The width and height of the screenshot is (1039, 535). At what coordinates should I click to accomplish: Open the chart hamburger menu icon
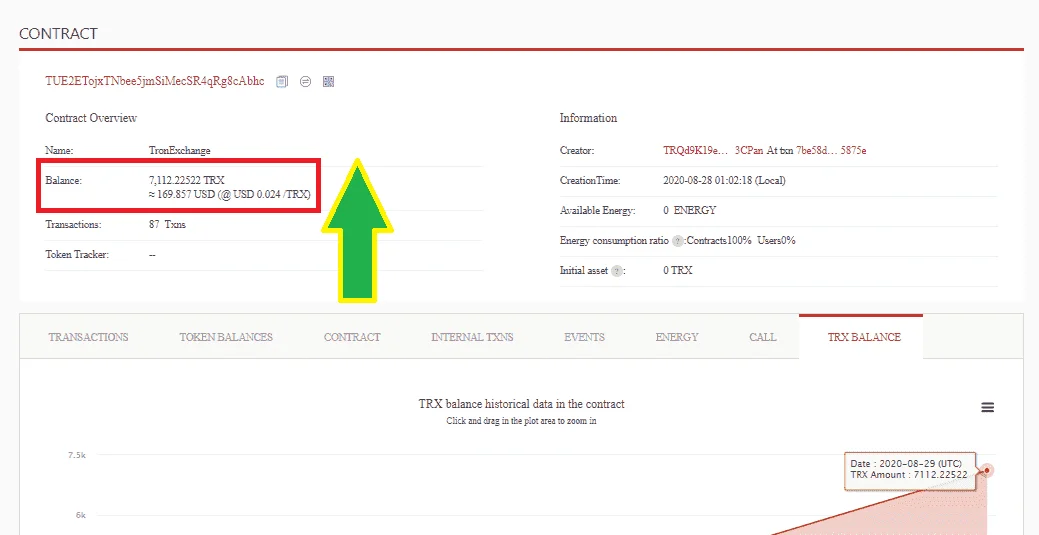click(x=987, y=408)
